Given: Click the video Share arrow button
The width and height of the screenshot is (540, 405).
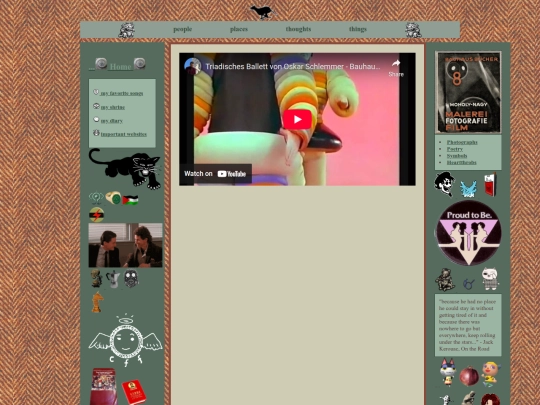Looking at the screenshot, I should coord(396,68).
